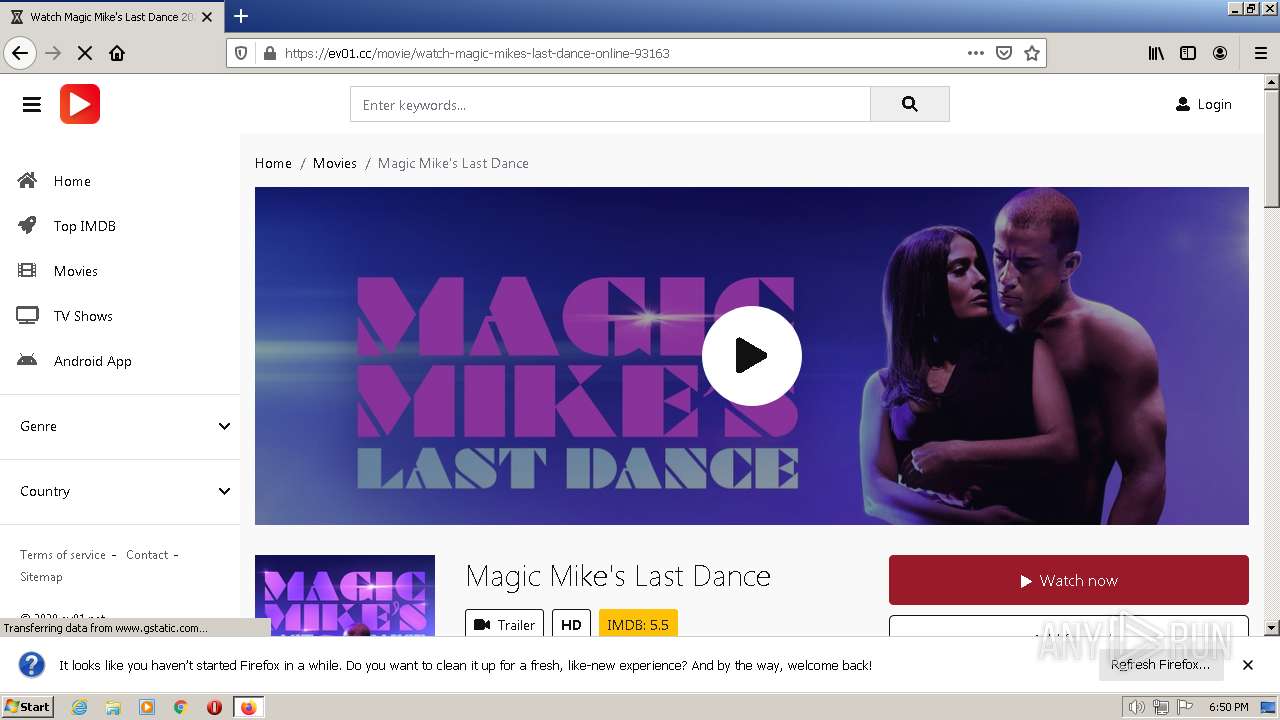Open the Windows Start menu
1280x720 pixels.
point(27,707)
